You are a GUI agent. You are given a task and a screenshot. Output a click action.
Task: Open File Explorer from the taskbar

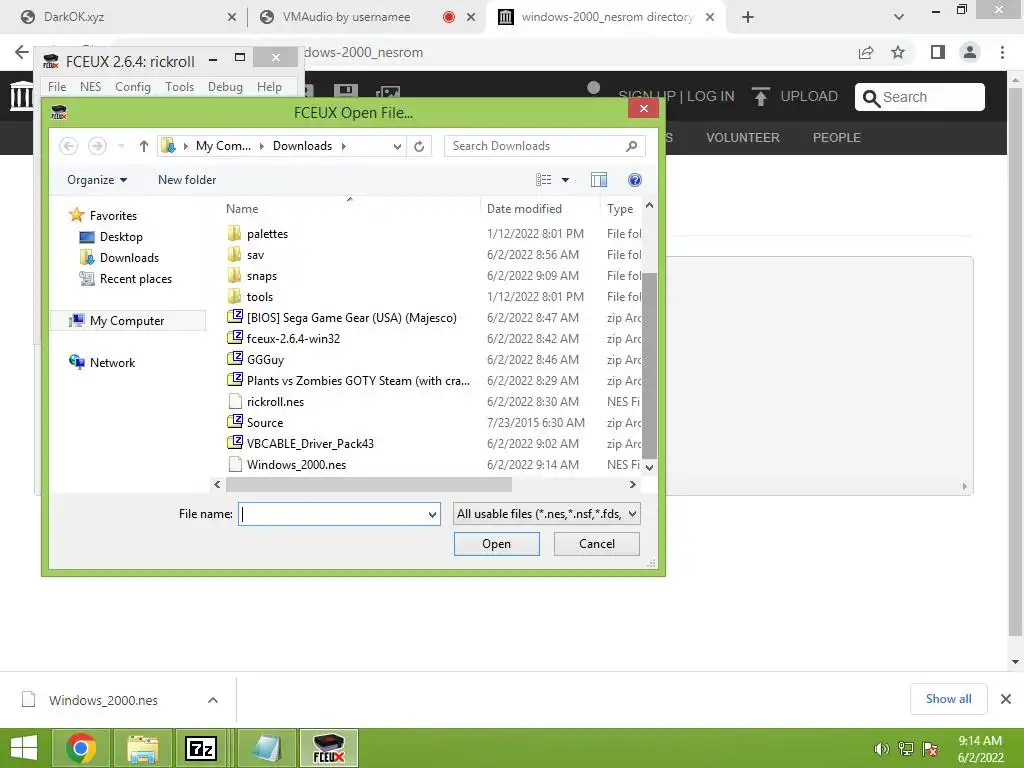[143, 748]
